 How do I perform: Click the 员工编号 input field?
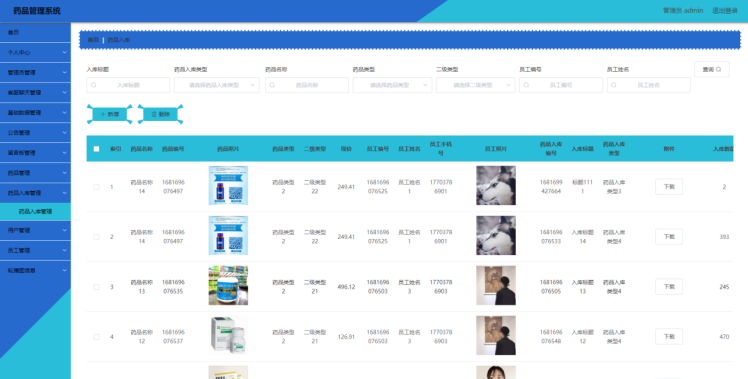click(x=561, y=85)
